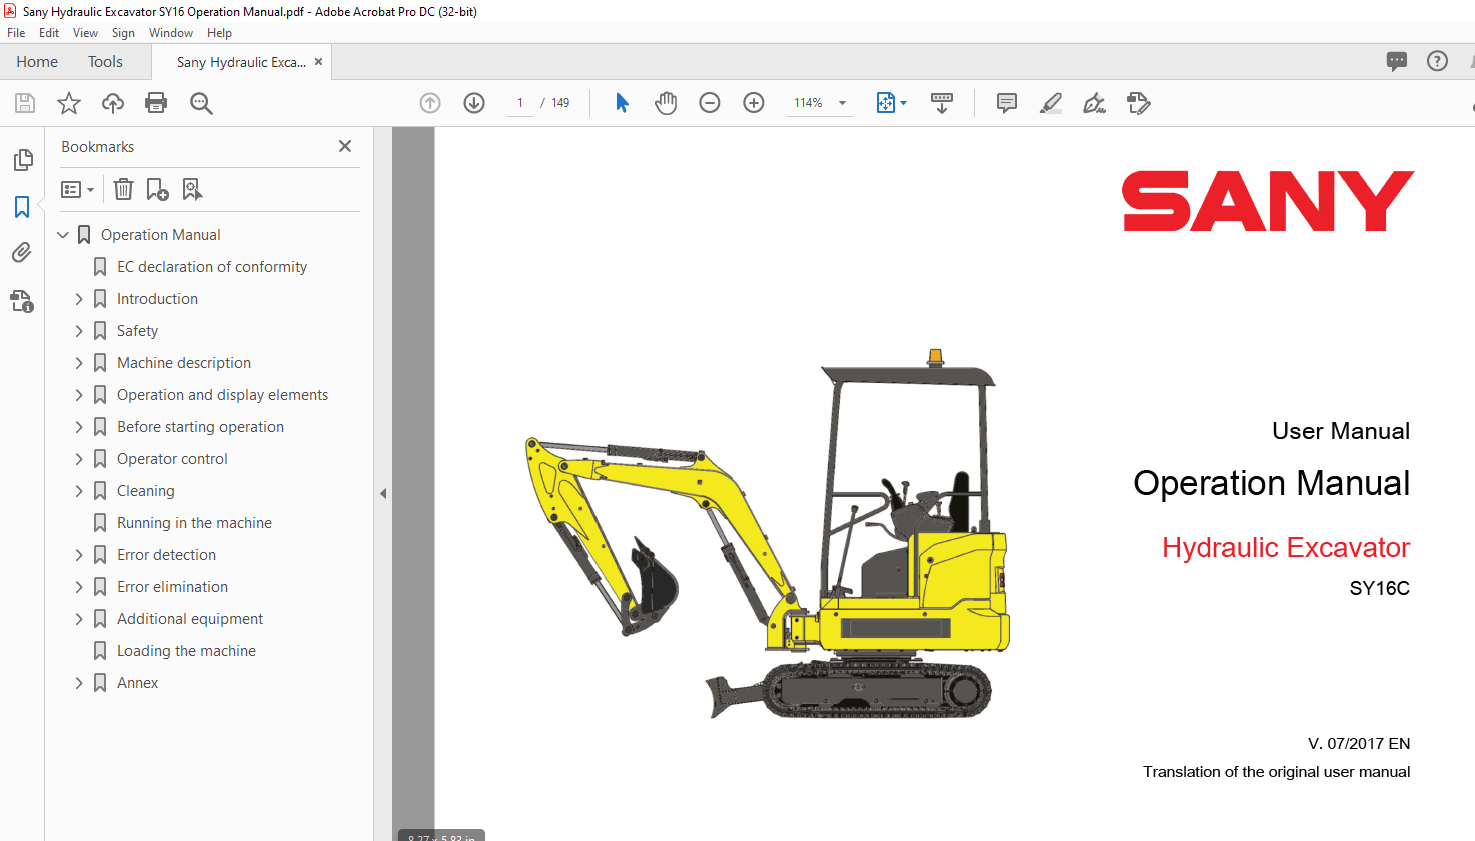Image resolution: width=1475 pixels, height=841 pixels.
Task: Click the page number input field
Action: (x=520, y=103)
